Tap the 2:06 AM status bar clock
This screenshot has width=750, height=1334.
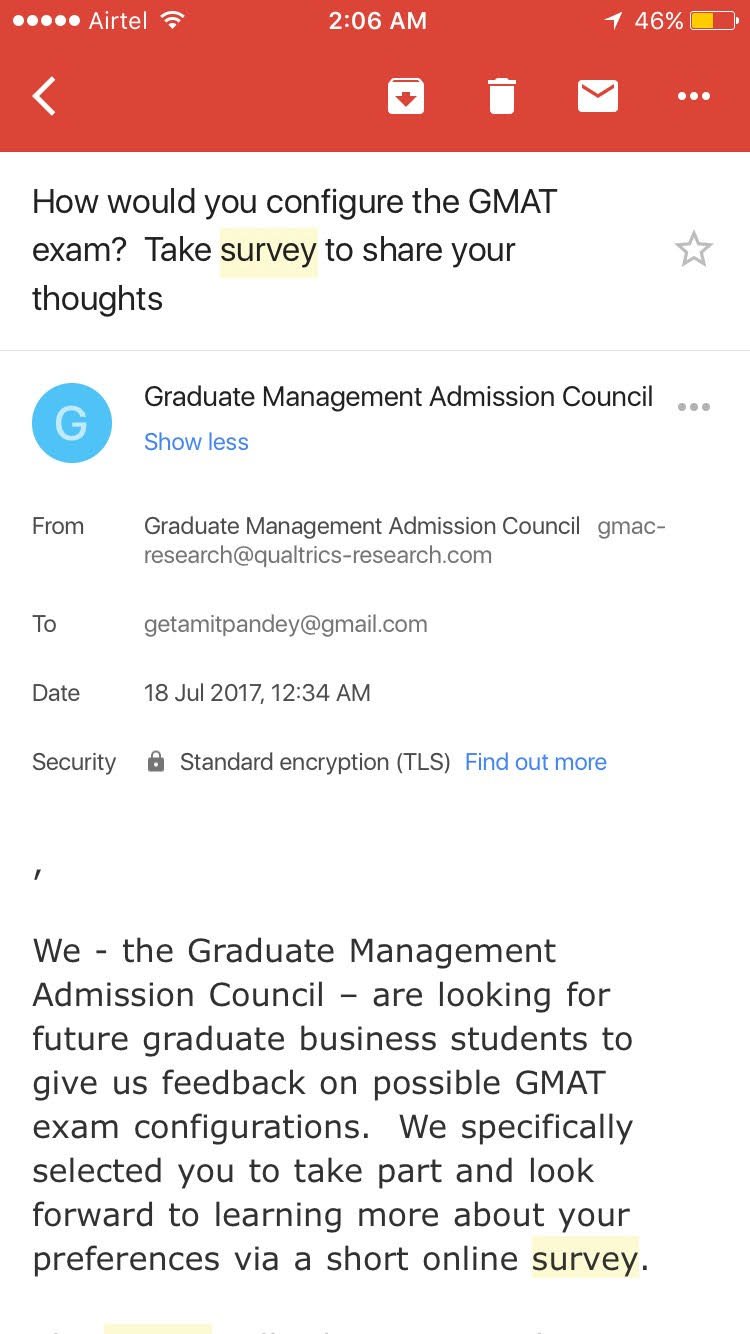click(376, 21)
